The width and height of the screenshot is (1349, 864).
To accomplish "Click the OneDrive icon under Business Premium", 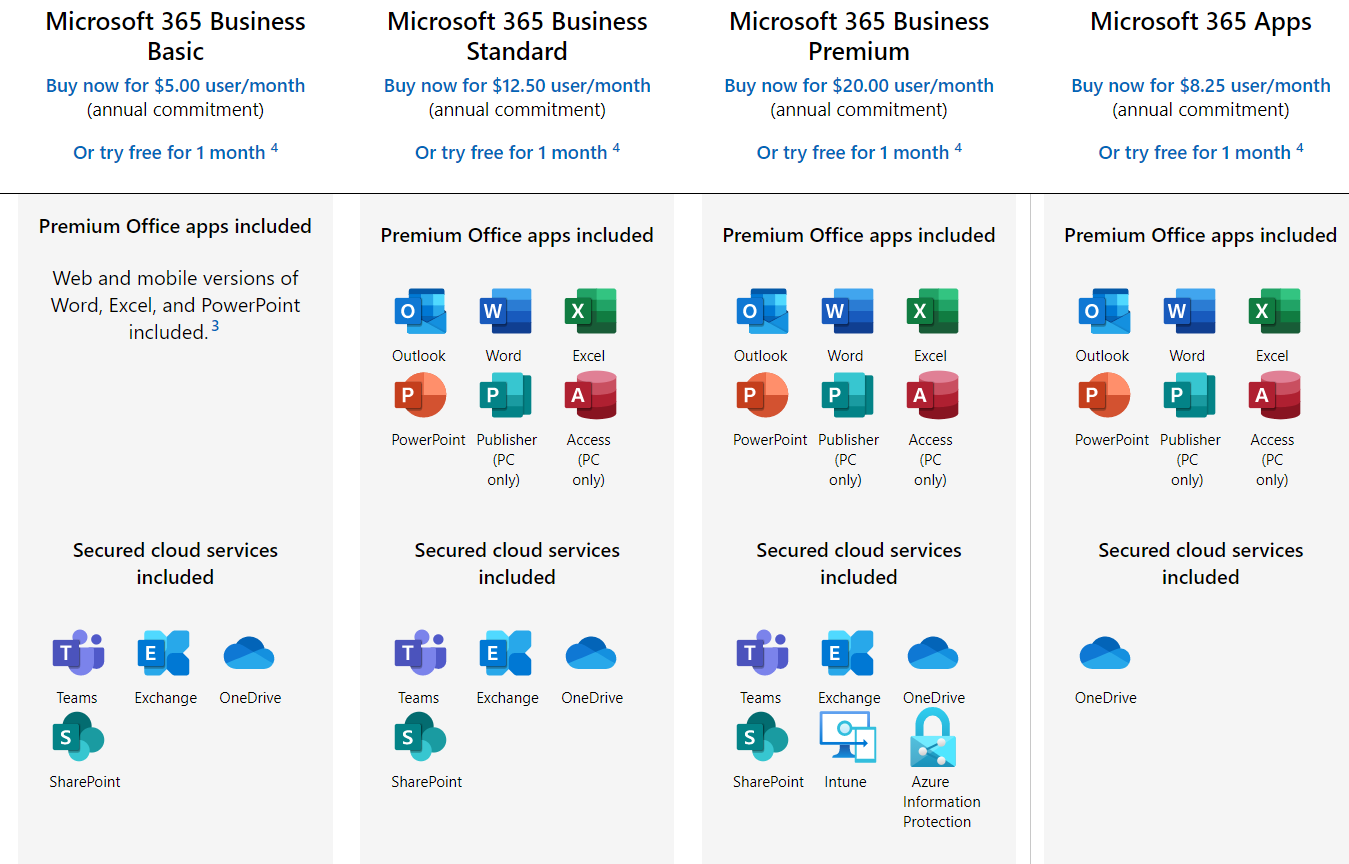I will (x=933, y=654).
